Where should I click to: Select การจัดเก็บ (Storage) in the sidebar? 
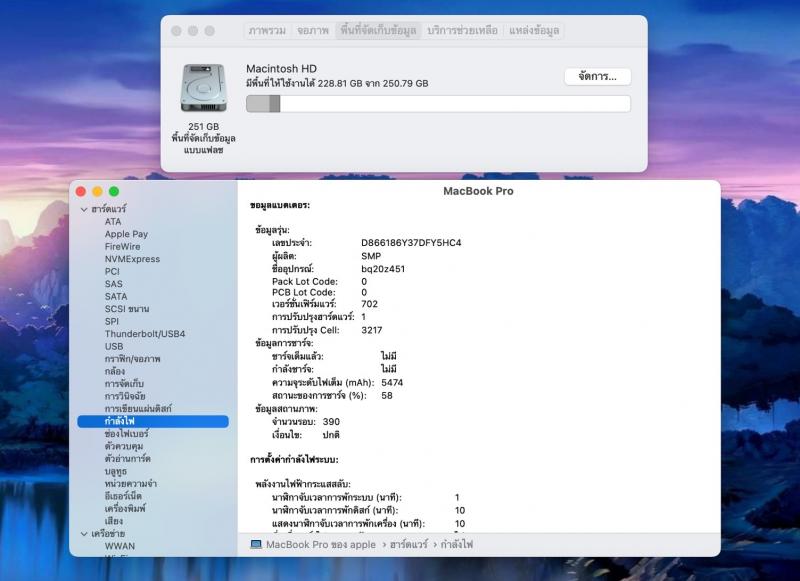tap(124, 384)
